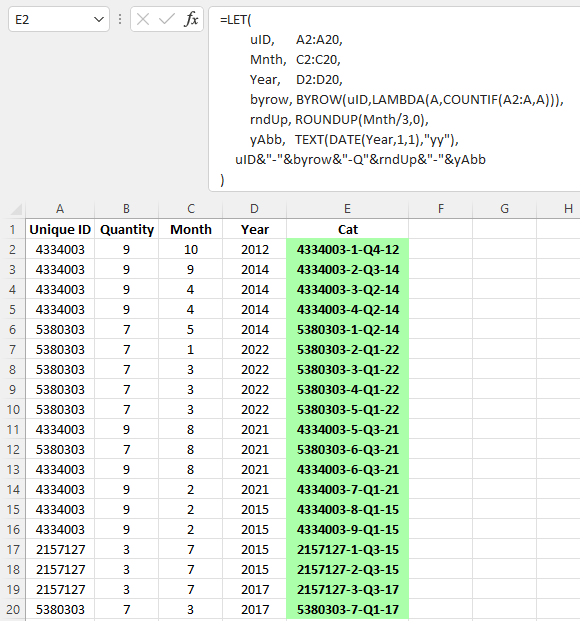
Task: Click the Quantity header cell
Action: 127,229
